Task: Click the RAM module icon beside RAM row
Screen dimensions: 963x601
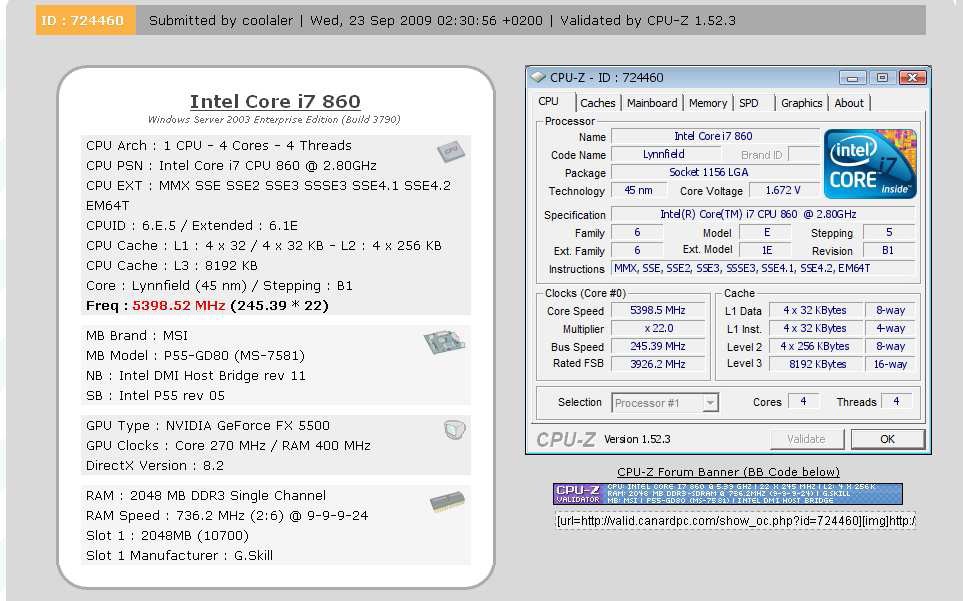Action: click(x=447, y=502)
